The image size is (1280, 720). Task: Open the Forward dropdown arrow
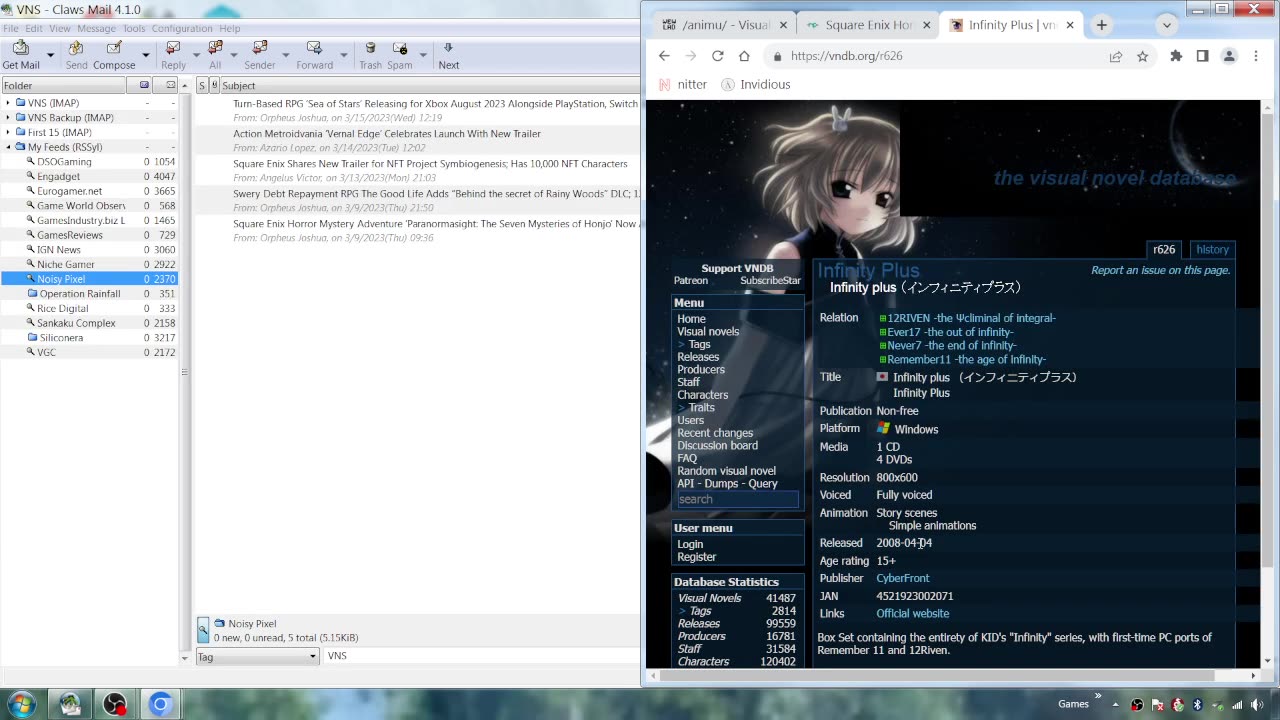tap(343, 56)
